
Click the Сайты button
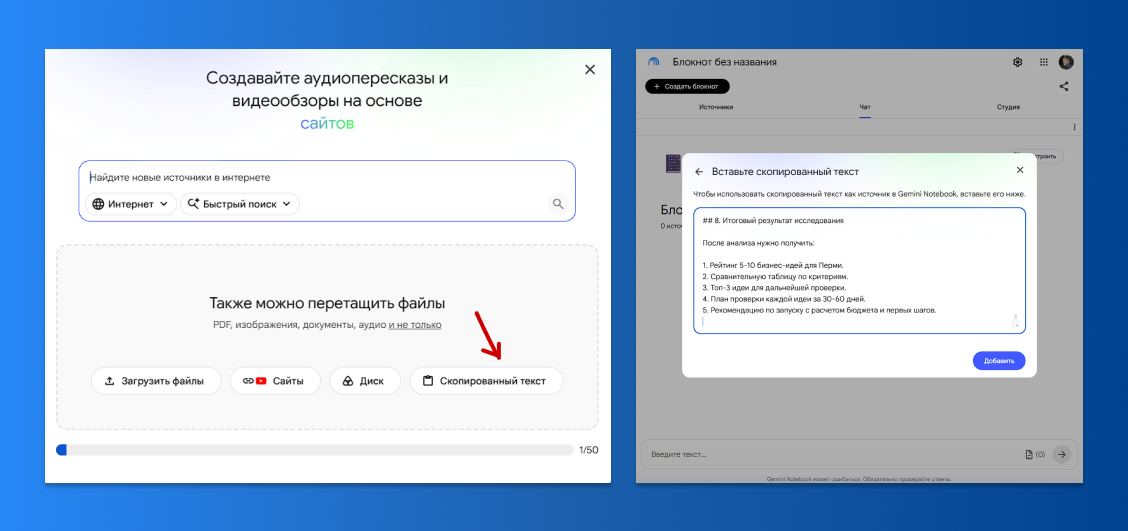[x=276, y=381]
